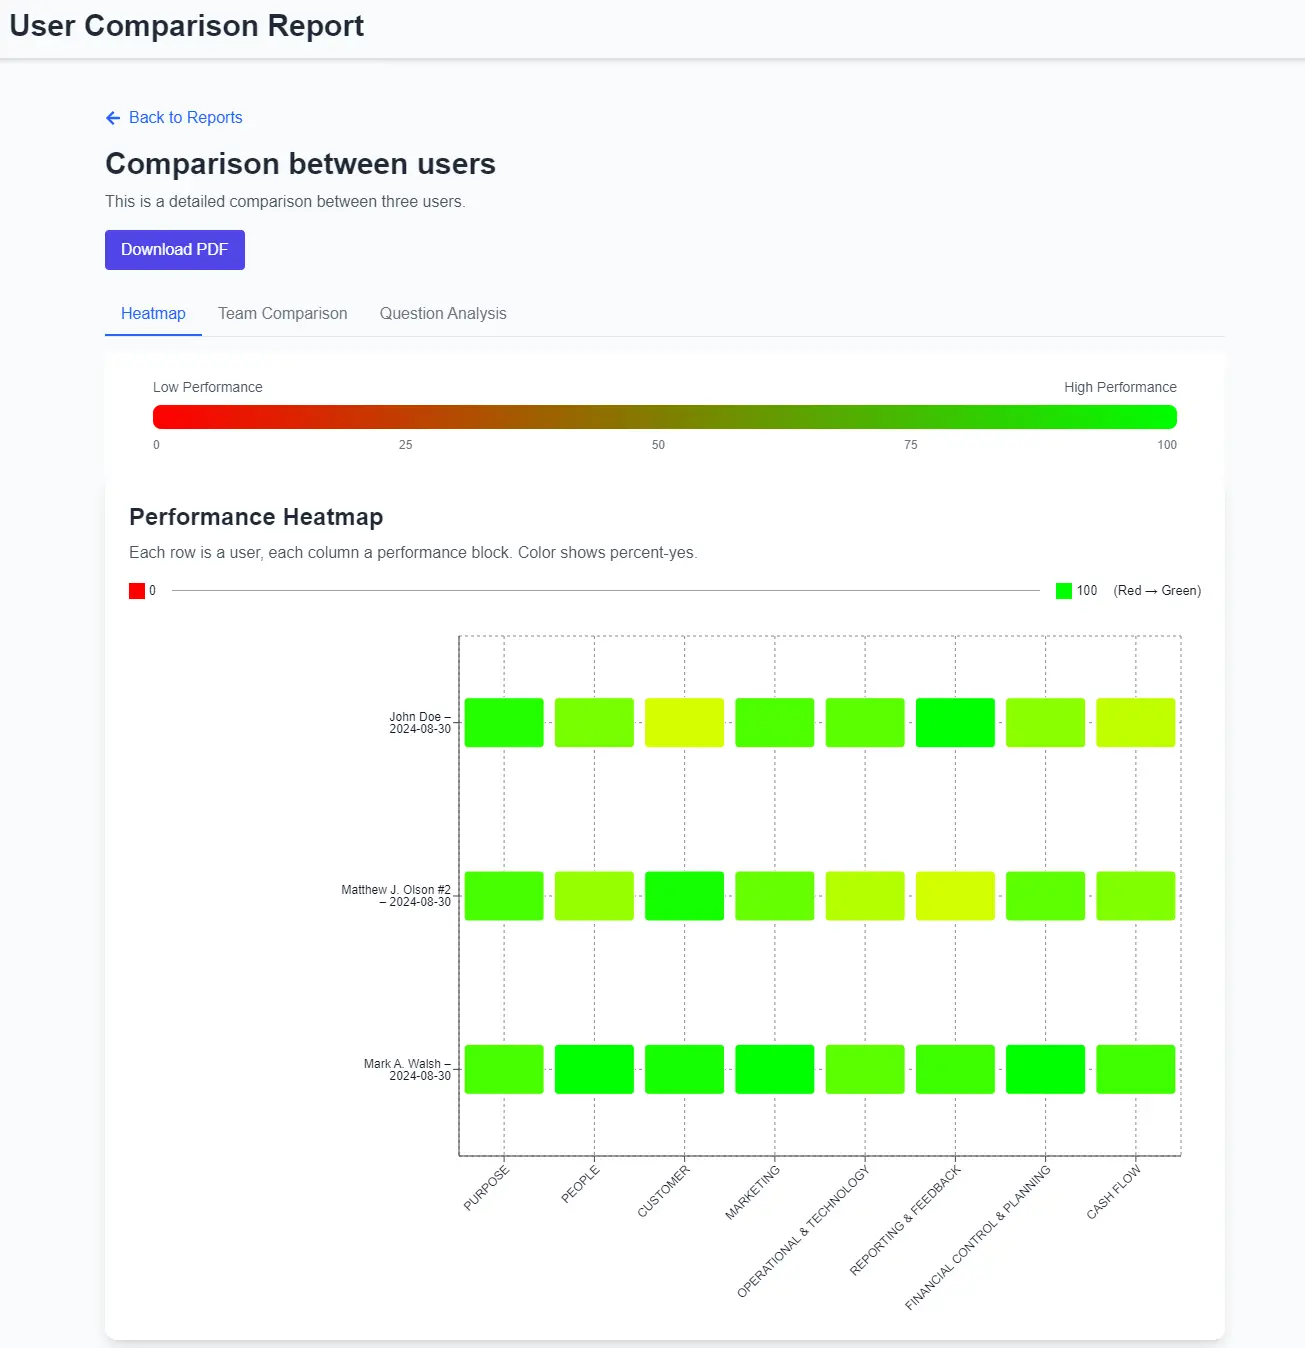
Task: Click John Doe's CASH FLOW cell
Action: click(1135, 723)
